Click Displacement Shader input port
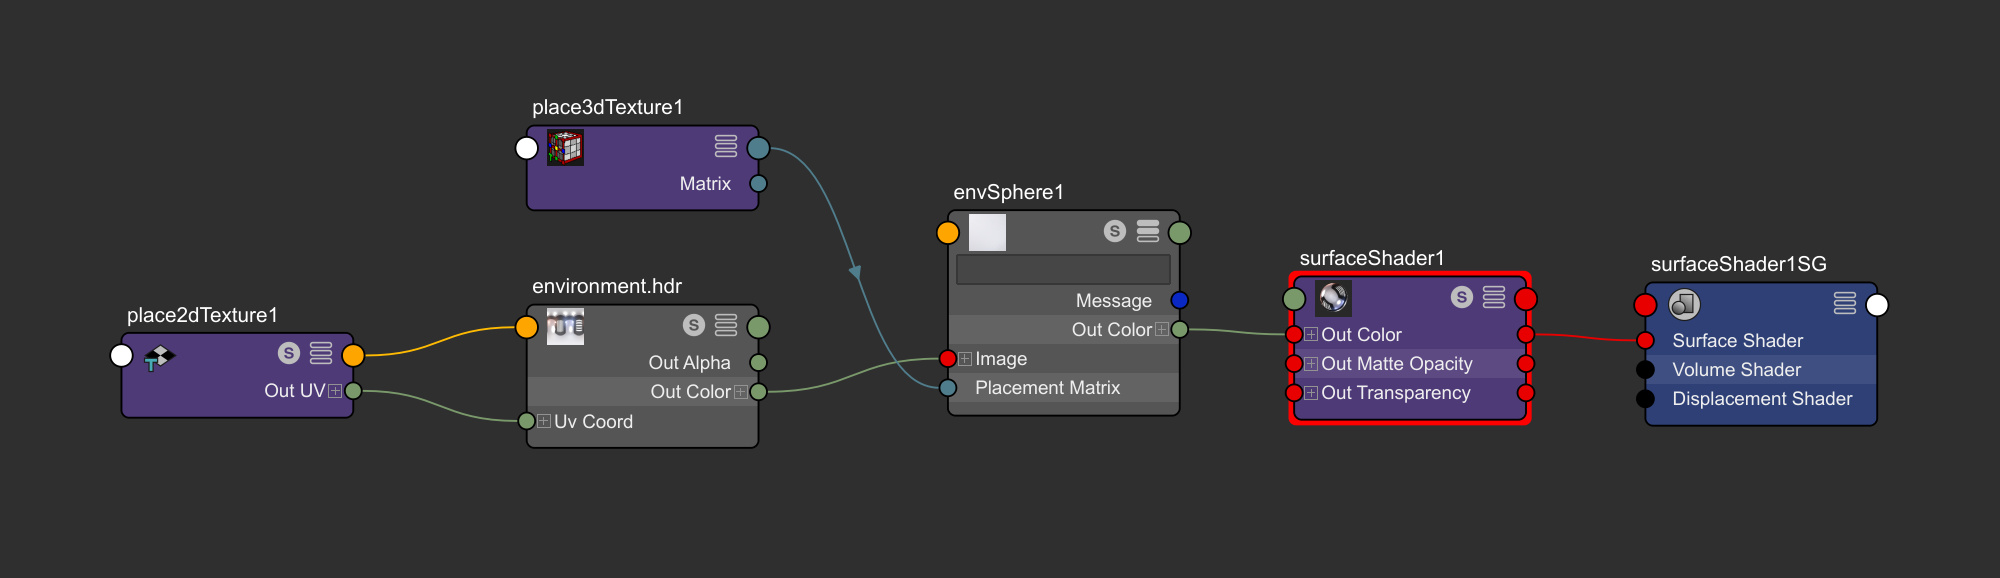 click(1646, 399)
